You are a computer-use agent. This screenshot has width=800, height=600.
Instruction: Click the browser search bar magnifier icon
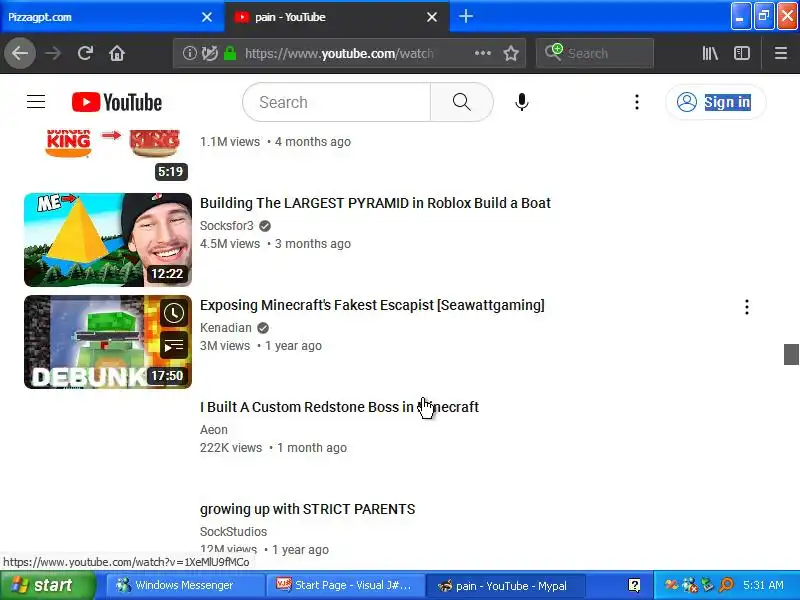(x=553, y=52)
